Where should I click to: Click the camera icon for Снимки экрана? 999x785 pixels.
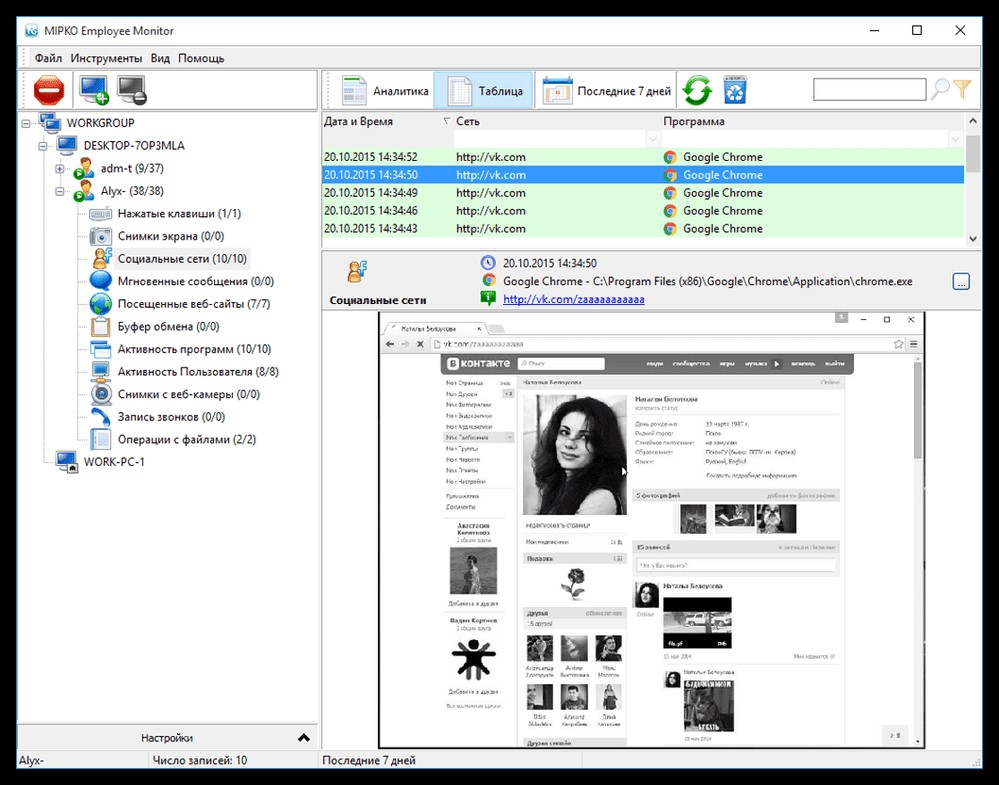(101, 236)
